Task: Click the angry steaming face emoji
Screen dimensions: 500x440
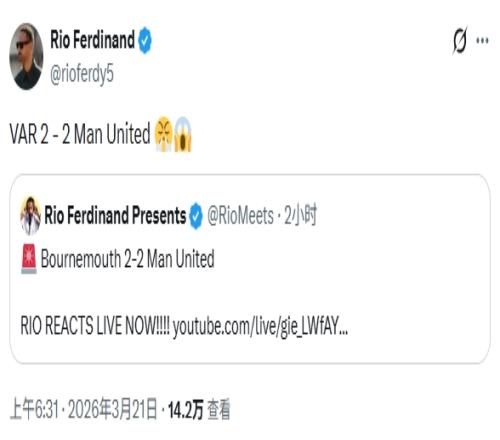Action: pyautogui.click(x=164, y=134)
